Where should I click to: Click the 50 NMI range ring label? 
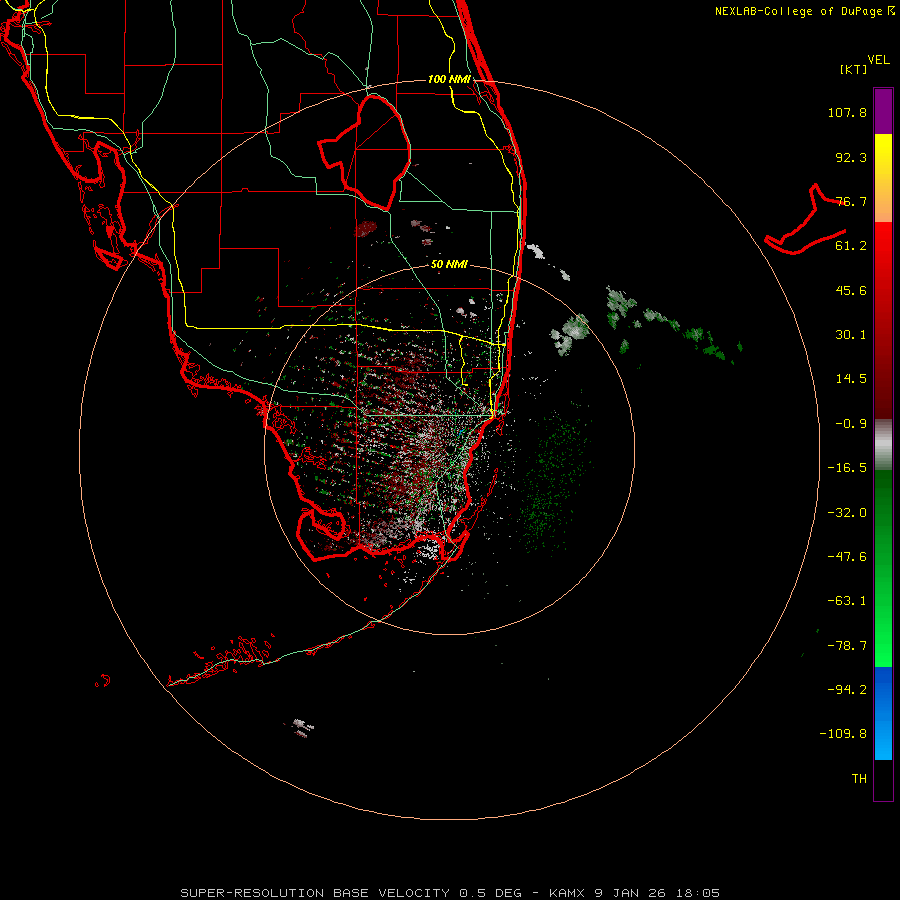click(449, 264)
